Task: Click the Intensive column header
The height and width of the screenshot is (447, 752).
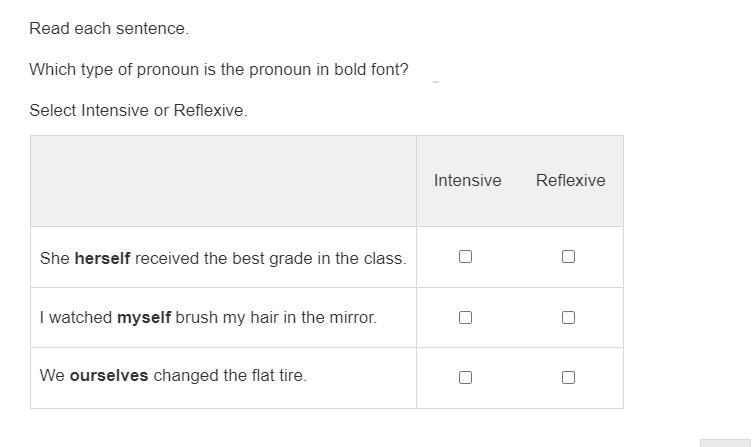Action: [467, 181]
